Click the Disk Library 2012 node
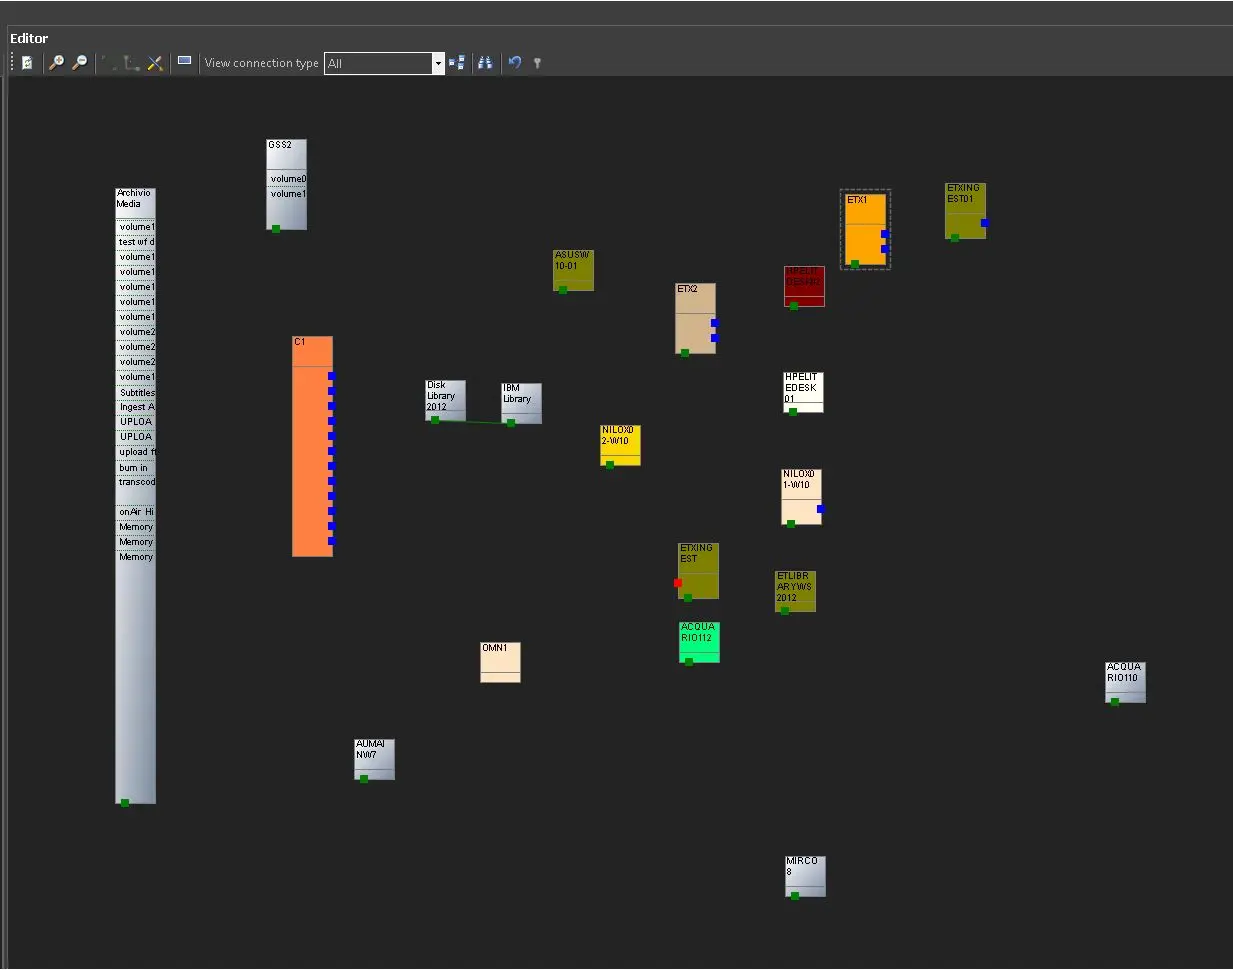Image resolution: width=1233 pixels, height=970 pixels. pyautogui.click(x=444, y=397)
